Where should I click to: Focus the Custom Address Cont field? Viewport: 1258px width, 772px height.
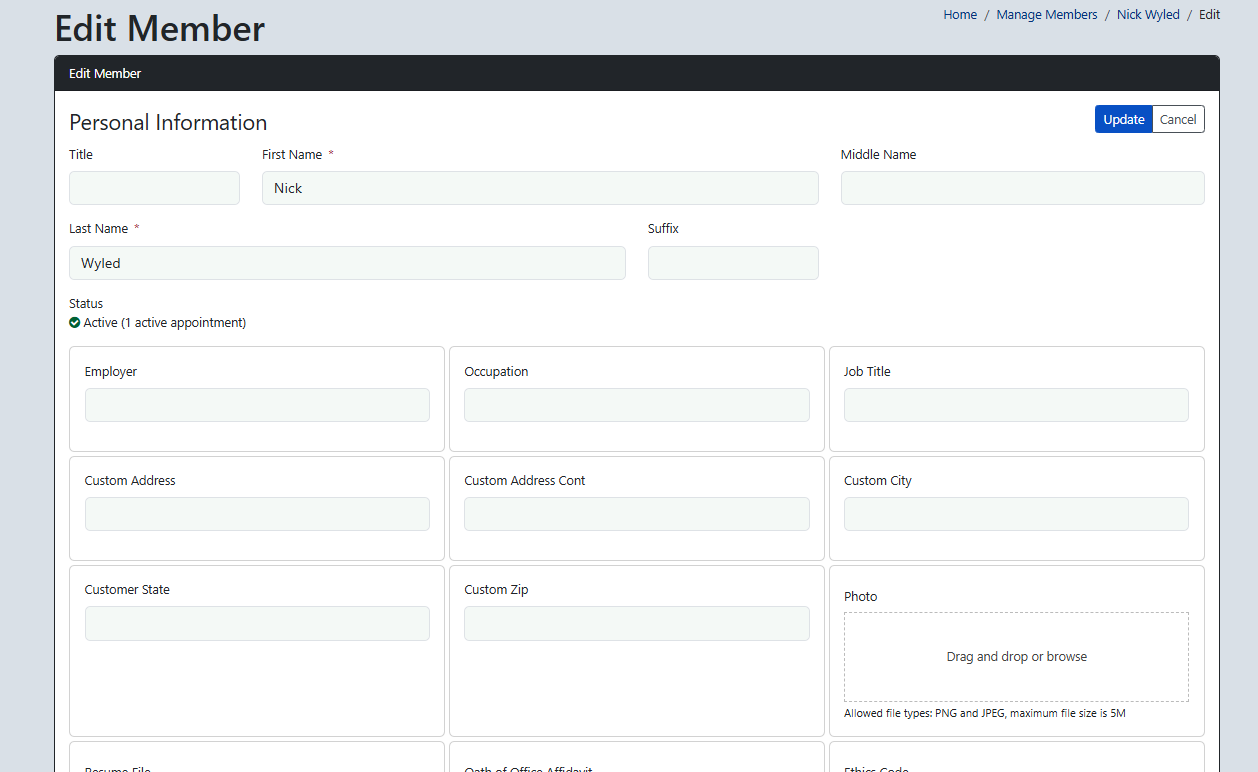coord(637,514)
